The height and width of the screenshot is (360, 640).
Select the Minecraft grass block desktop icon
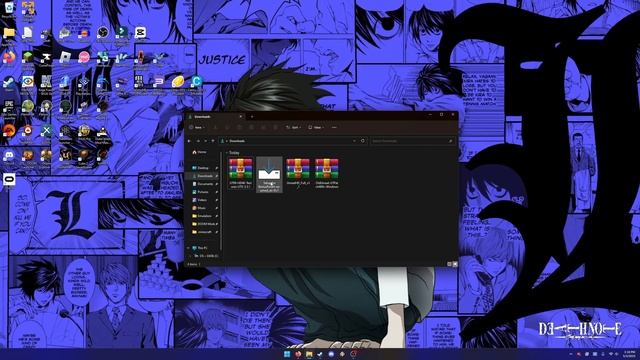point(27,58)
